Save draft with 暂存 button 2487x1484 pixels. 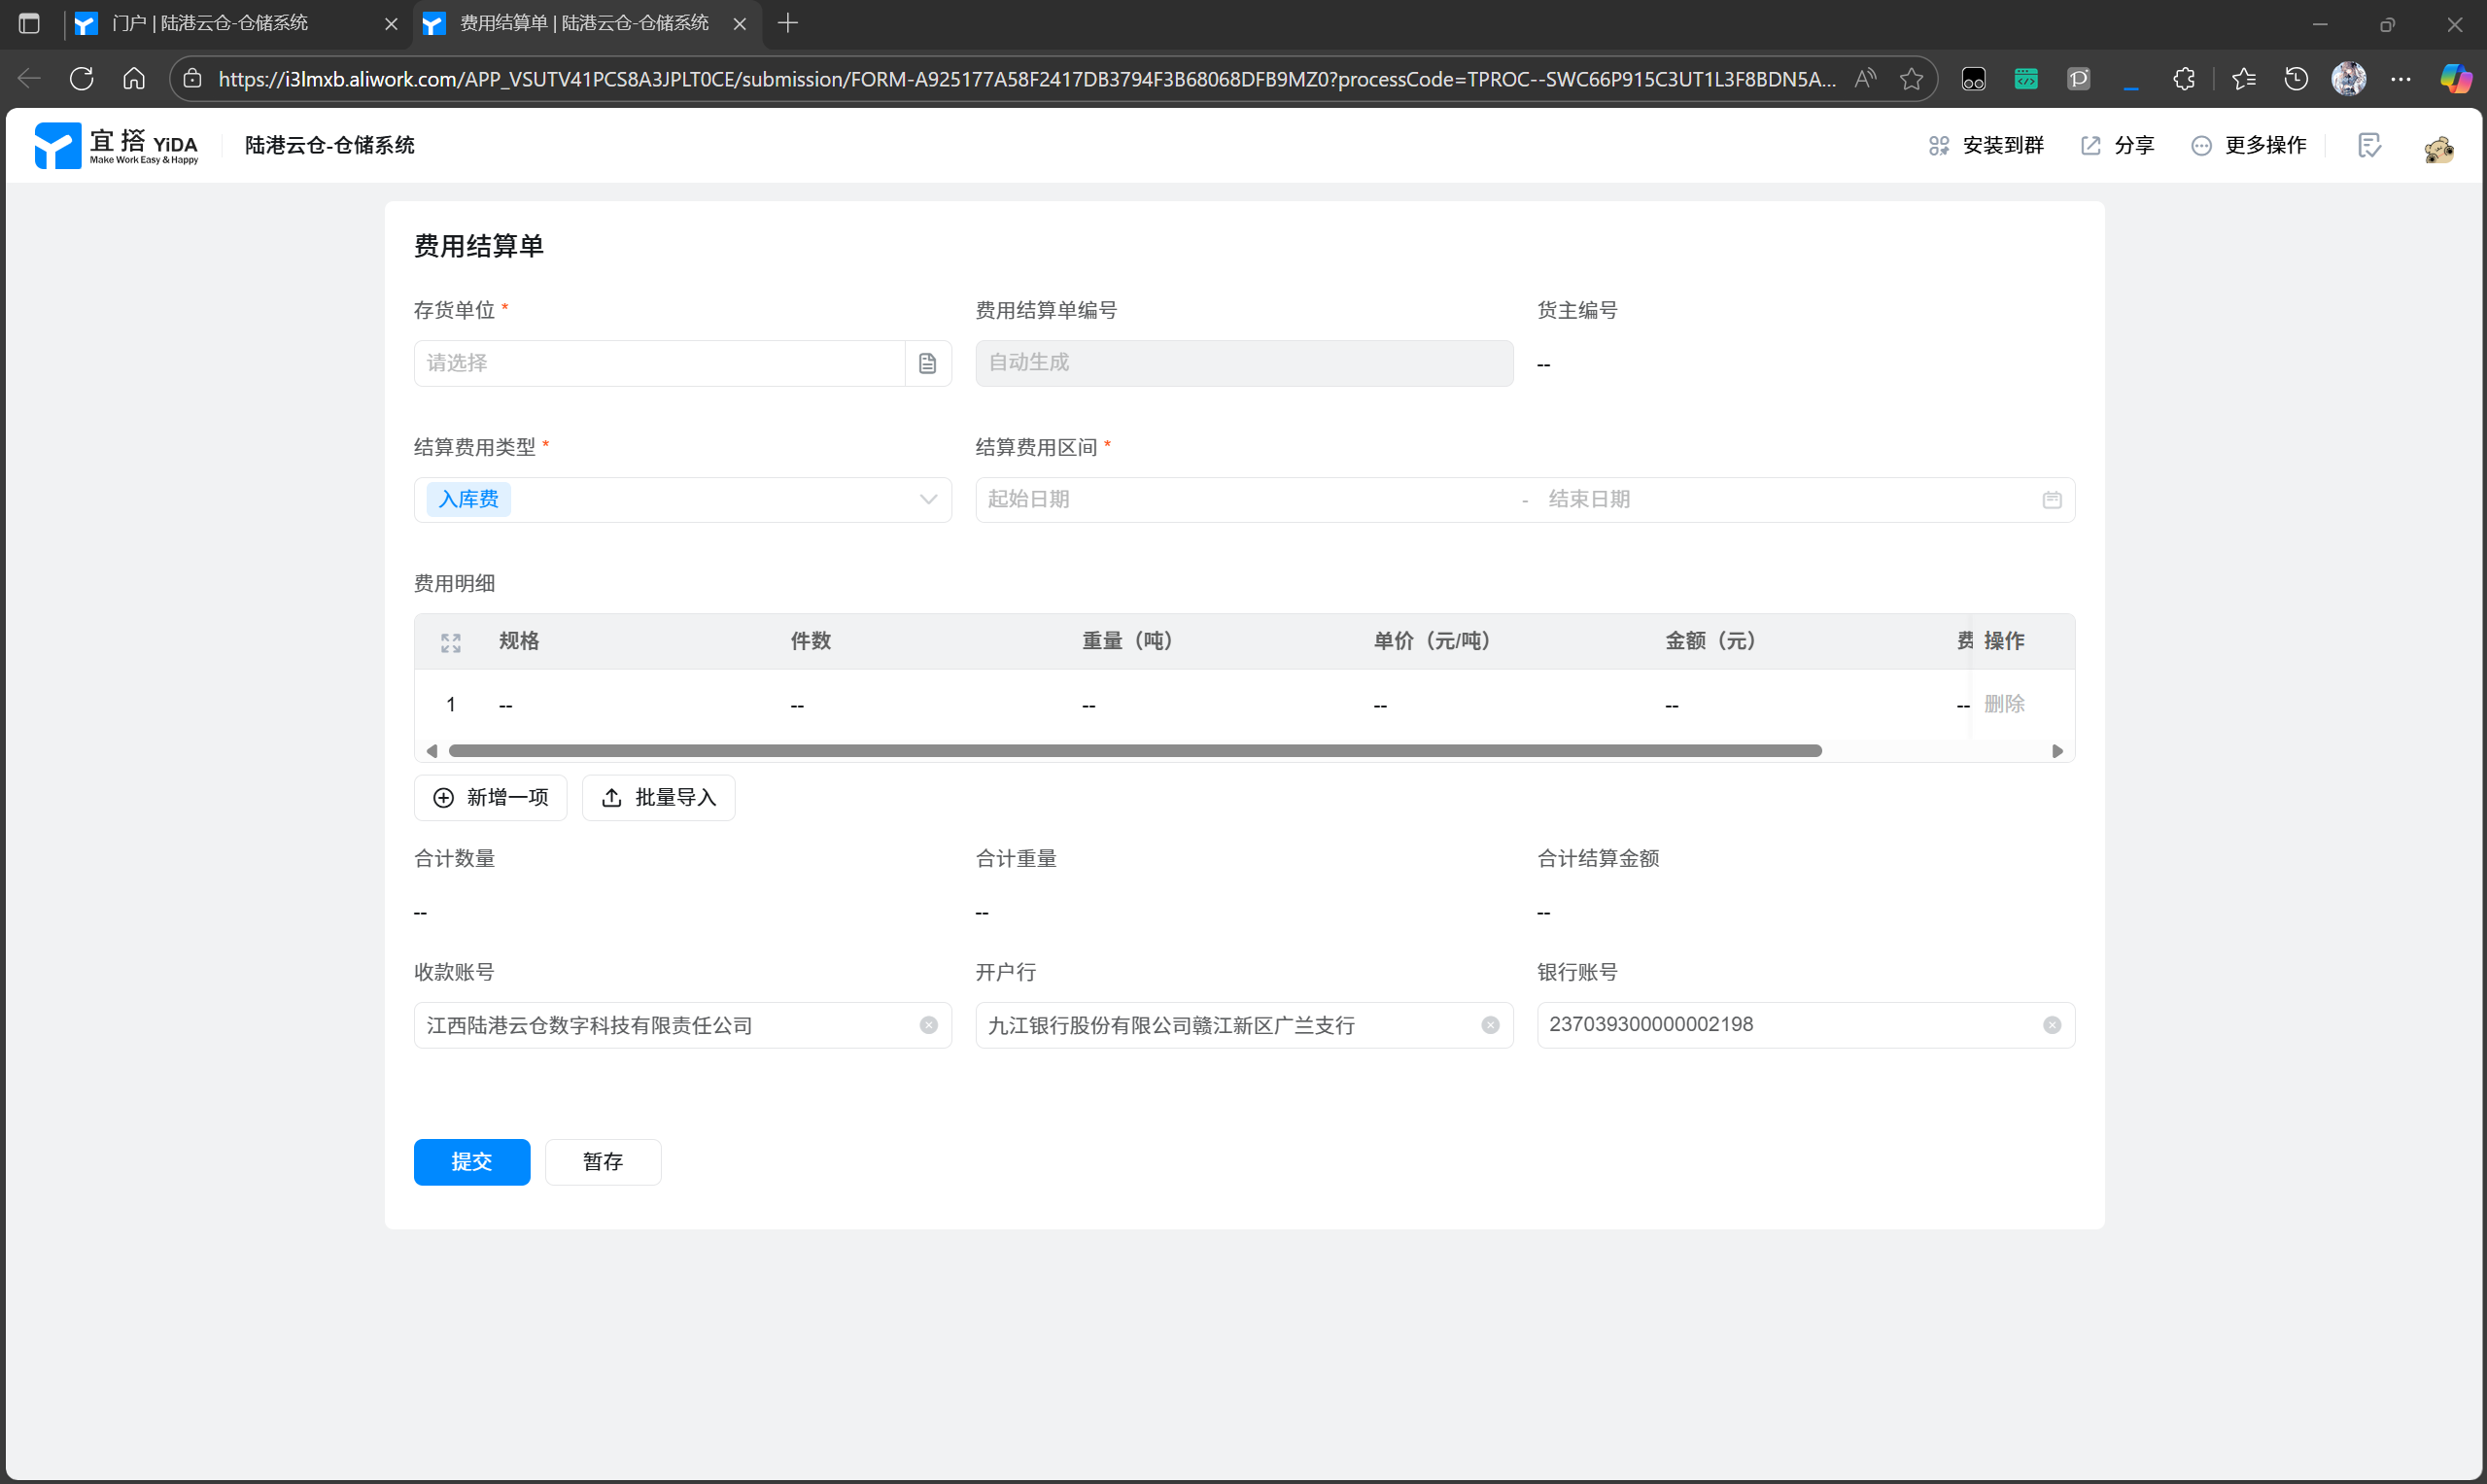click(x=603, y=1162)
